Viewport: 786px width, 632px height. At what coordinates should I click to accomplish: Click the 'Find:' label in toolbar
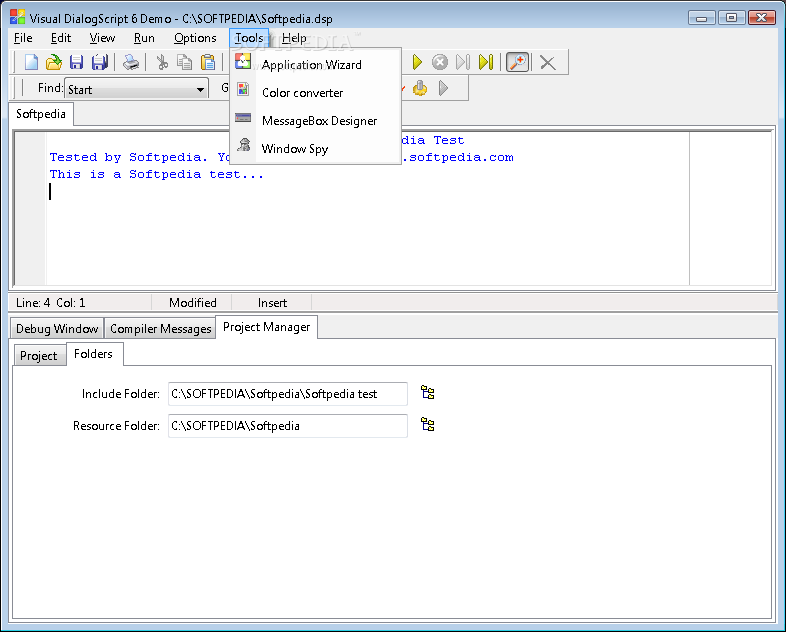coord(51,88)
